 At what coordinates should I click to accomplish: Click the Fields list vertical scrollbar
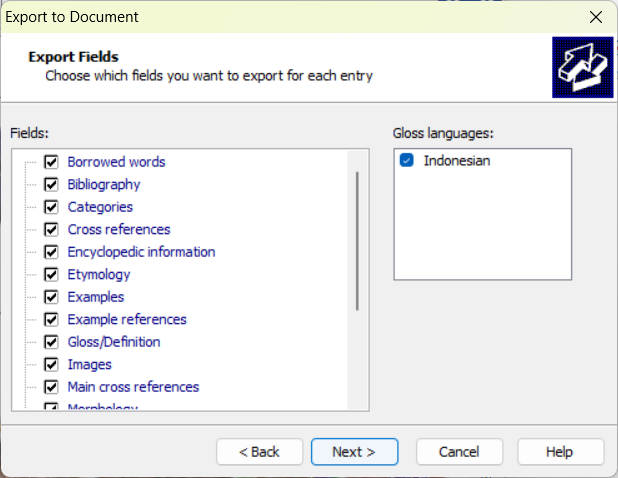pyautogui.click(x=357, y=240)
